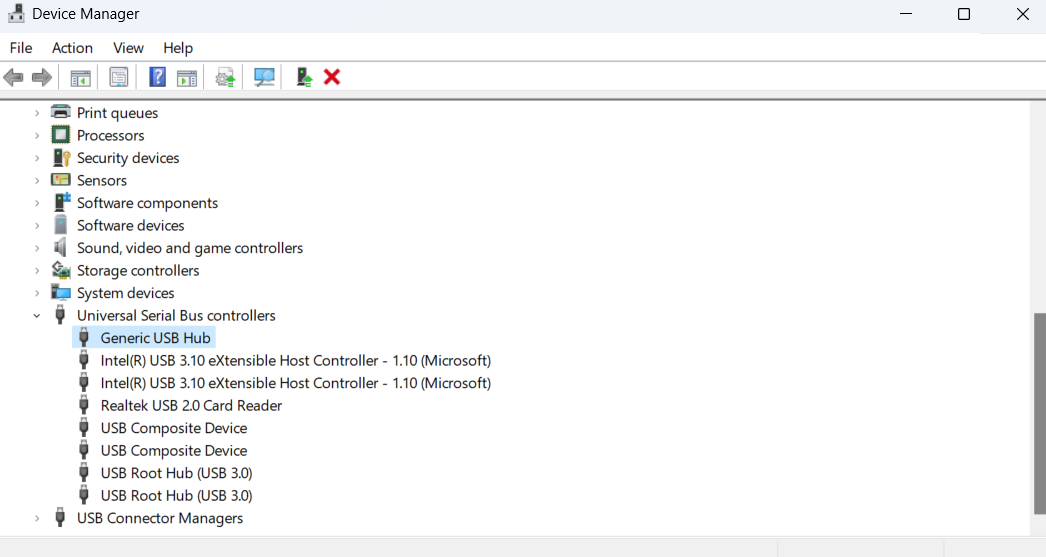Expand the Print queues category
1046x557 pixels.
(x=37, y=113)
